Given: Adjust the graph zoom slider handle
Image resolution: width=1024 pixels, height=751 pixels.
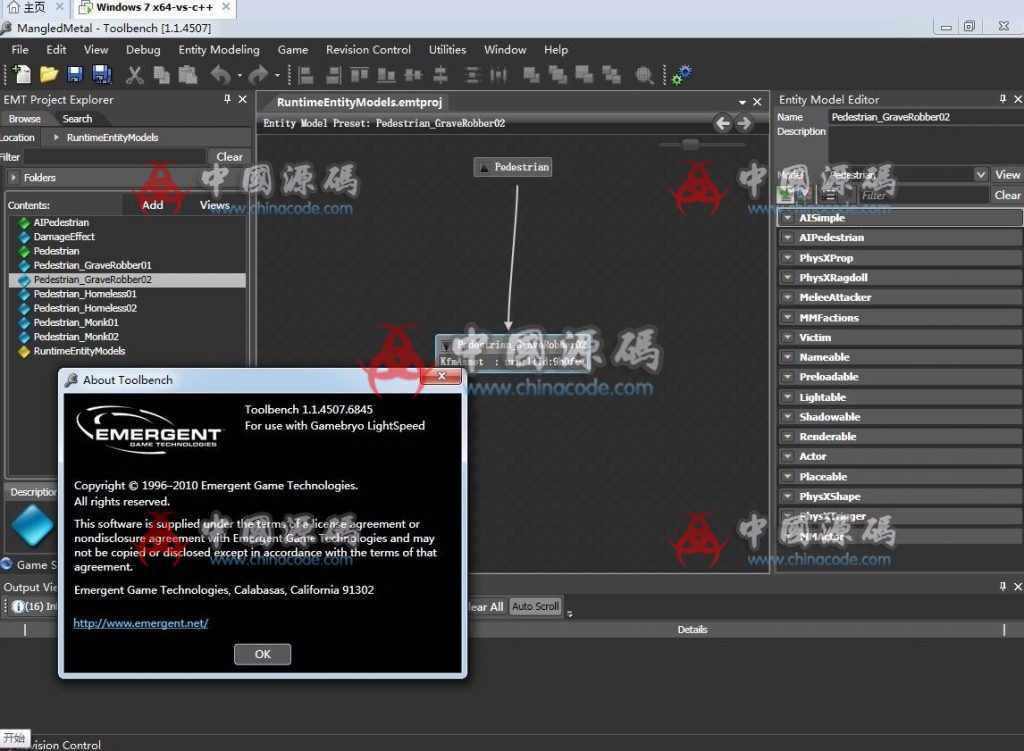Looking at the screenshot, I should click(690, 144).
